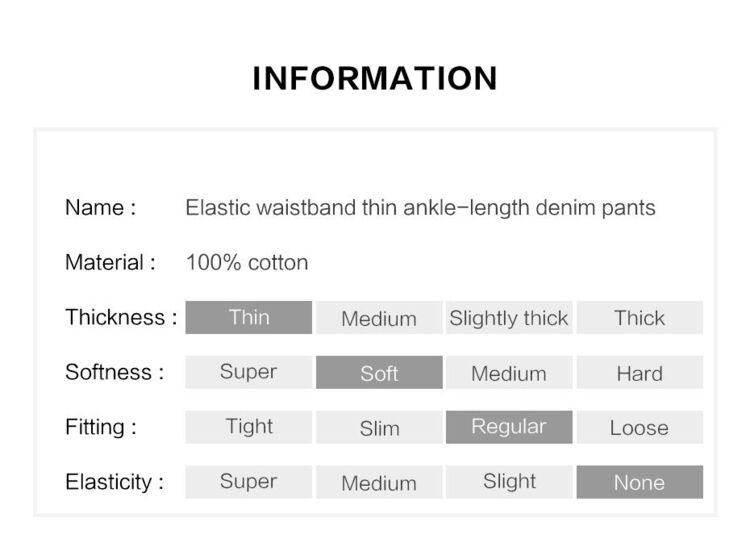The width and height of the screenshot is (750, 547).
Task: Select the highlighted Regular fitting option
Action: point(509,427)
